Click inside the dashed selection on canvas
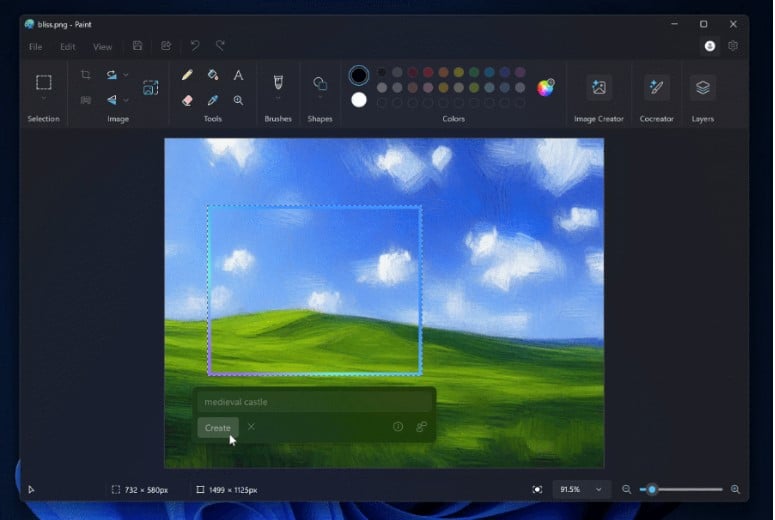The height and width of the screenshot is (520, 775). point(314,290)
